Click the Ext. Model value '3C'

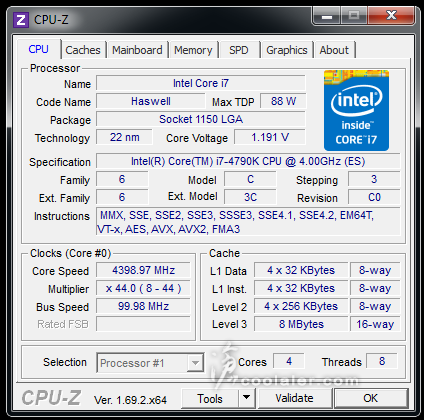point(250,197)
